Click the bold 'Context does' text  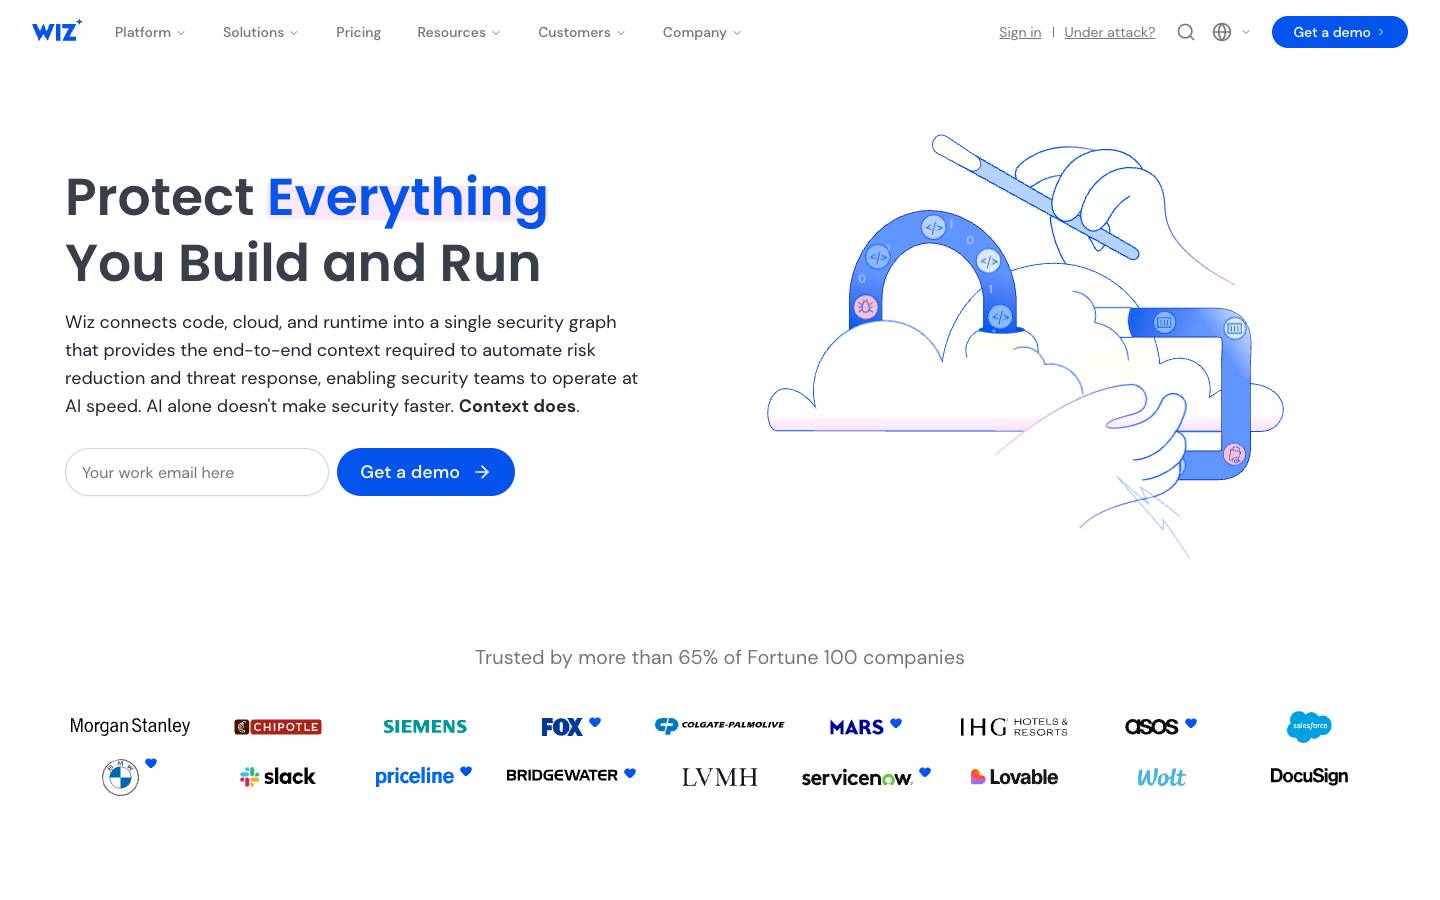point(517,406)
